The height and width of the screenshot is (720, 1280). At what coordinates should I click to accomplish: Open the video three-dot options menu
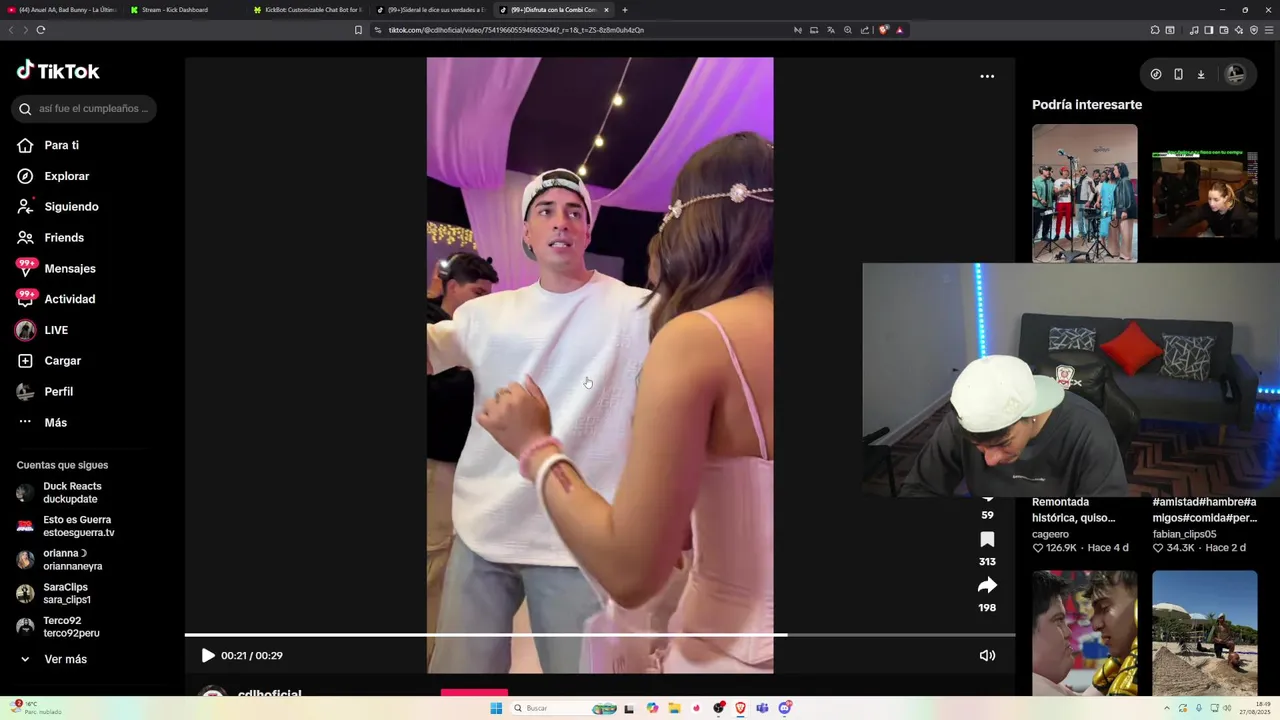[x=987, y=76]
